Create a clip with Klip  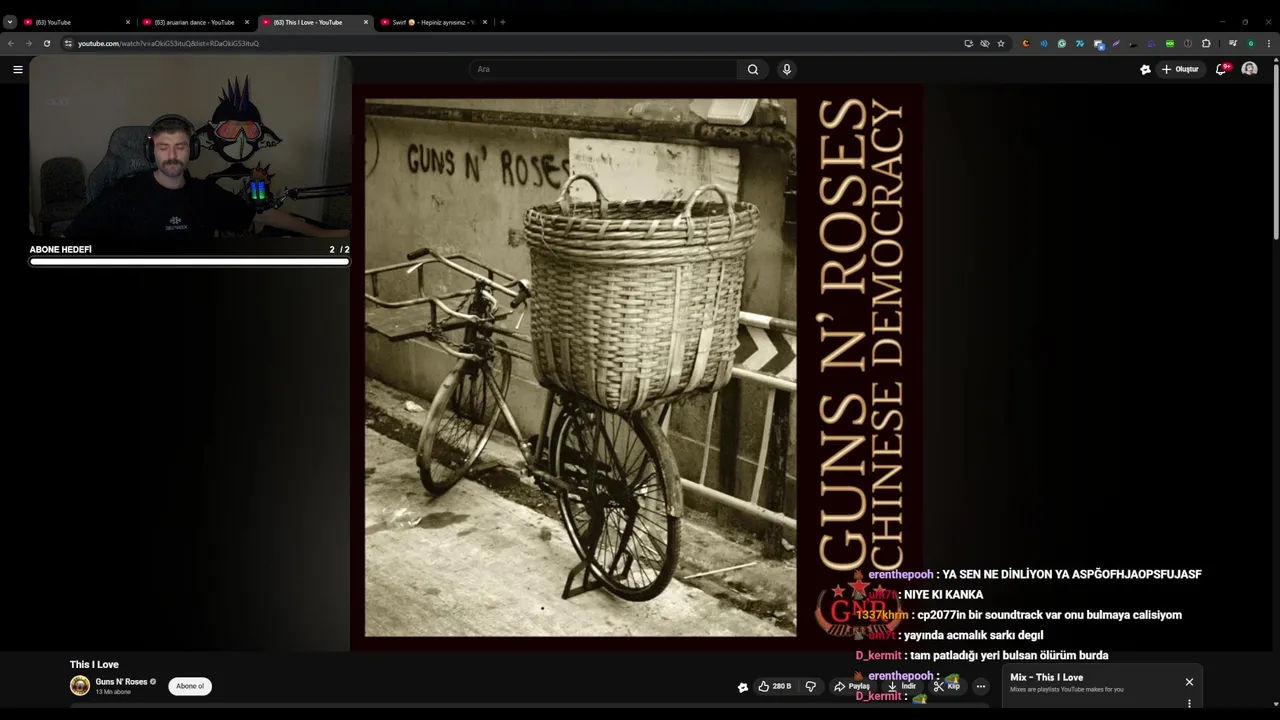coord(947,686)
